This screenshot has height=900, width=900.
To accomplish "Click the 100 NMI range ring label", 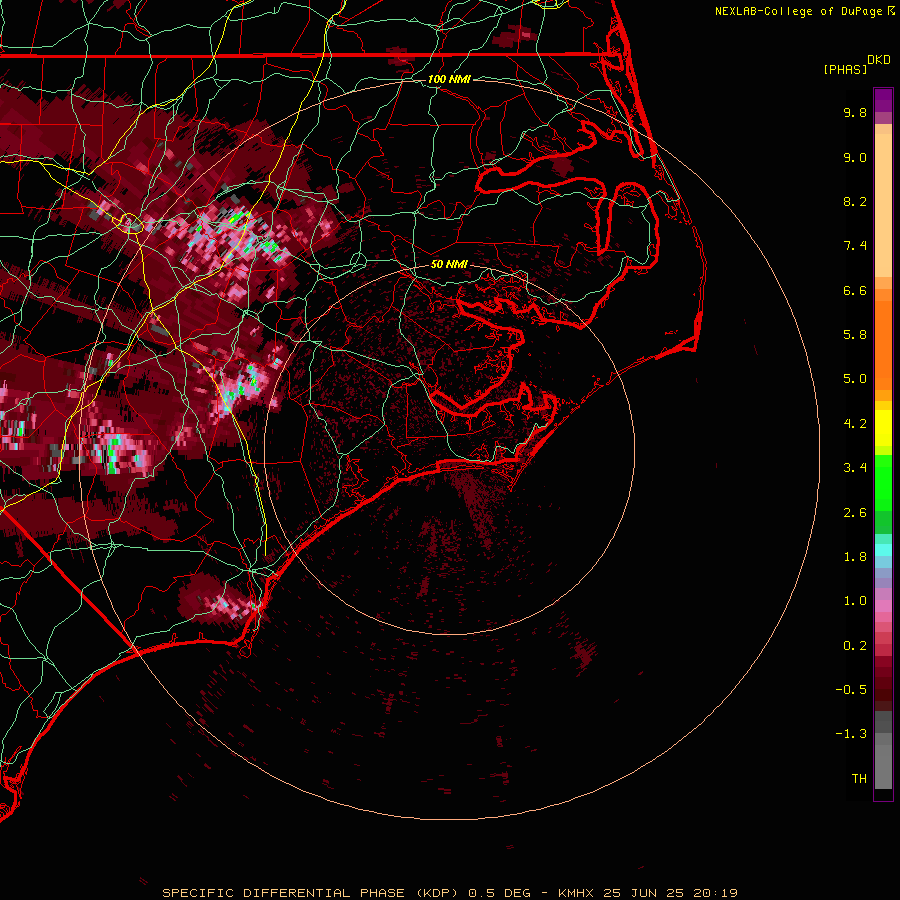I will tap(449, 79).
